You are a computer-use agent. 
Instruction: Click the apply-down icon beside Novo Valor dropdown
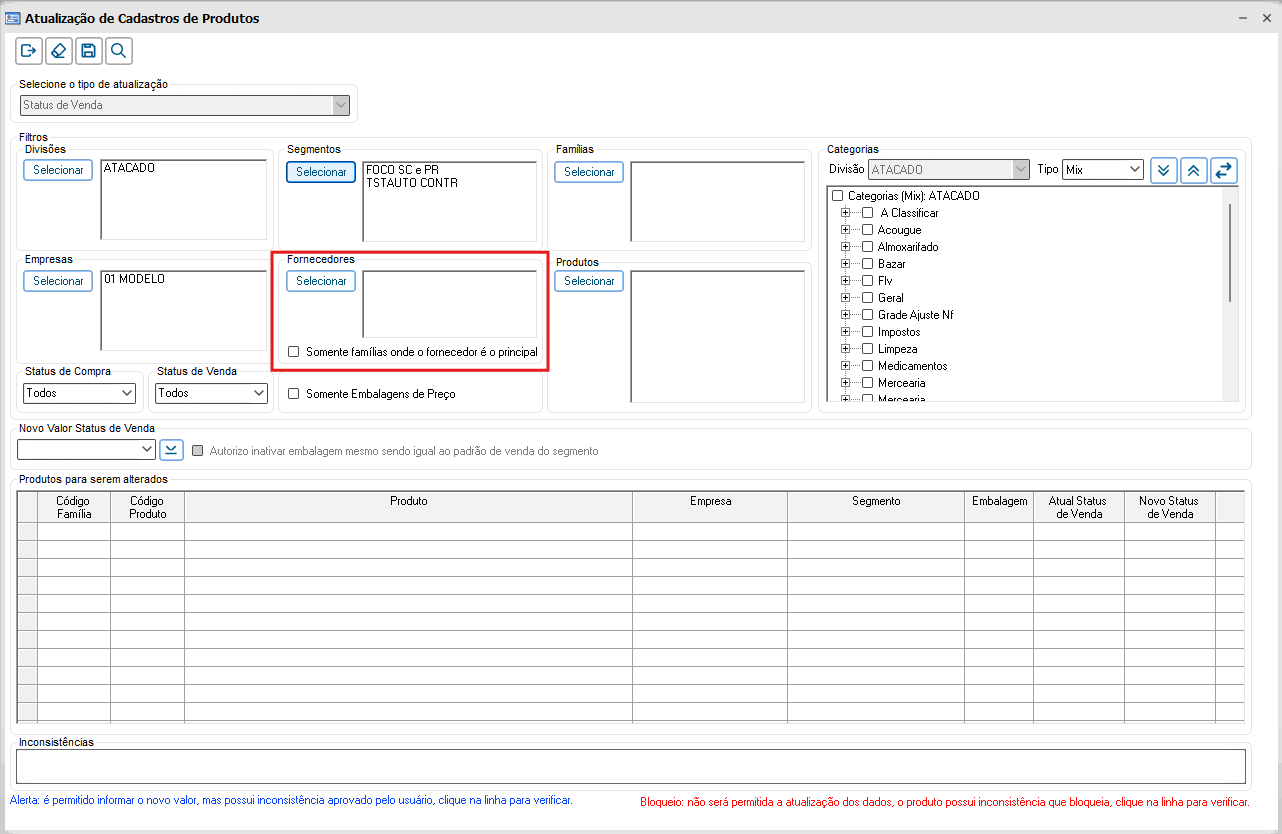pyautogui.click(x=172, y=450)
